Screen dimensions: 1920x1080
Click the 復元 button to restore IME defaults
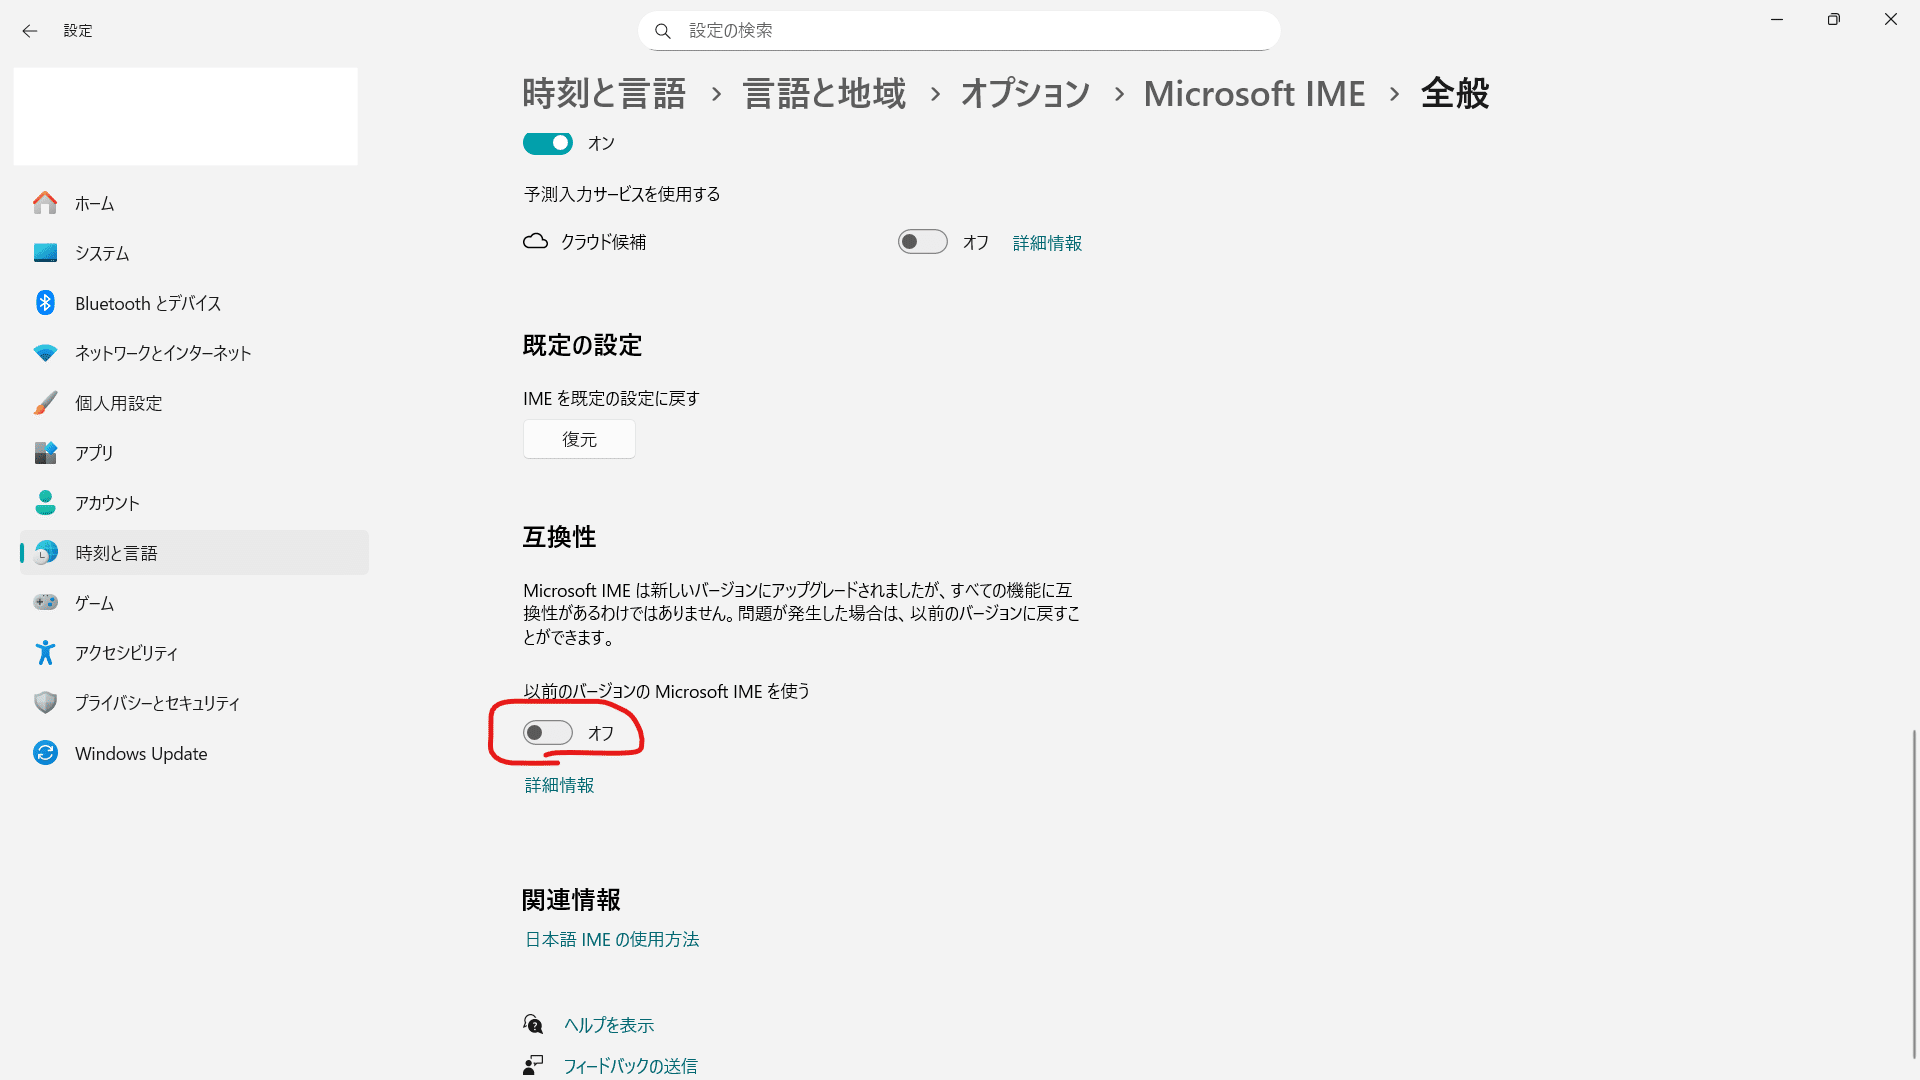click(x=578, y=439)
